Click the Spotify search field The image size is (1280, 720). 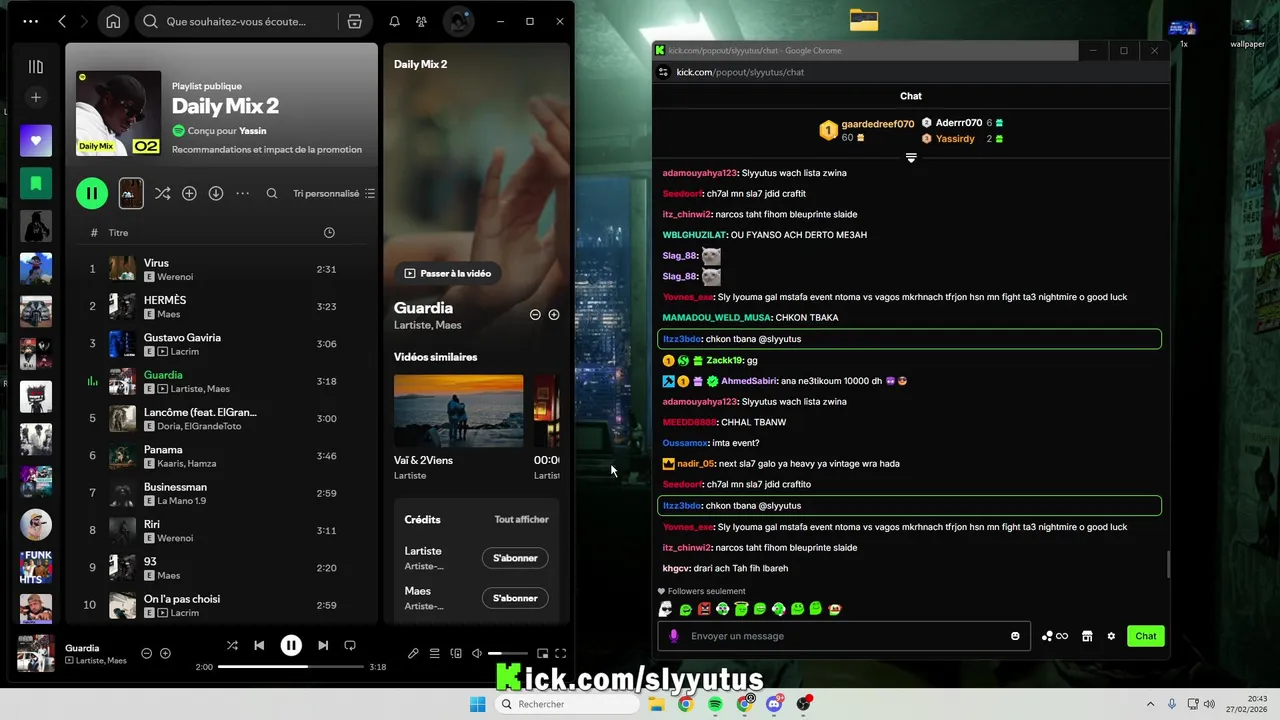(x=235, y=21)
